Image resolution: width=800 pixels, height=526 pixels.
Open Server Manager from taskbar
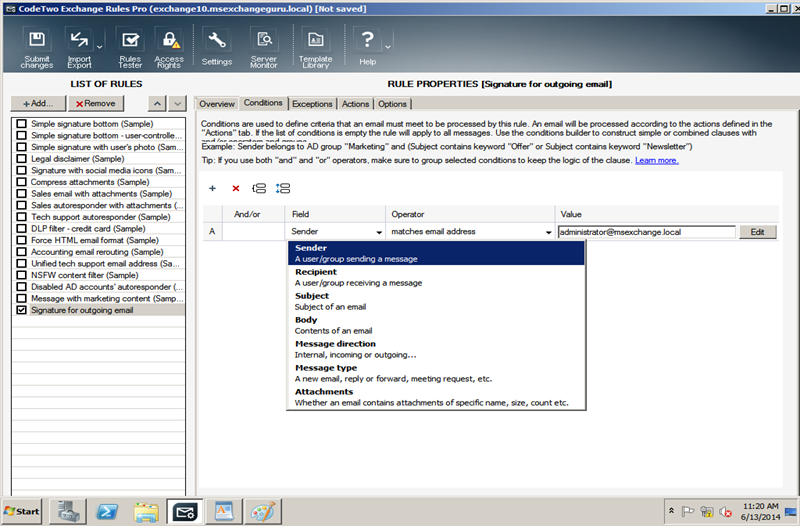point(67,511)
